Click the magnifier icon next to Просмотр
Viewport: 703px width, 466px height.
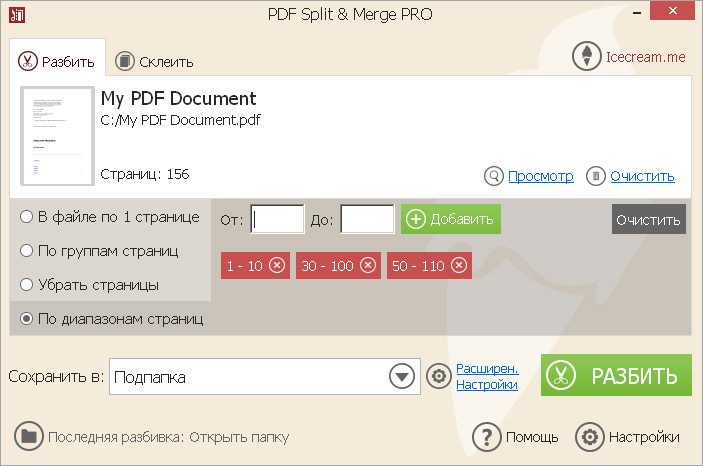(494, 176)
